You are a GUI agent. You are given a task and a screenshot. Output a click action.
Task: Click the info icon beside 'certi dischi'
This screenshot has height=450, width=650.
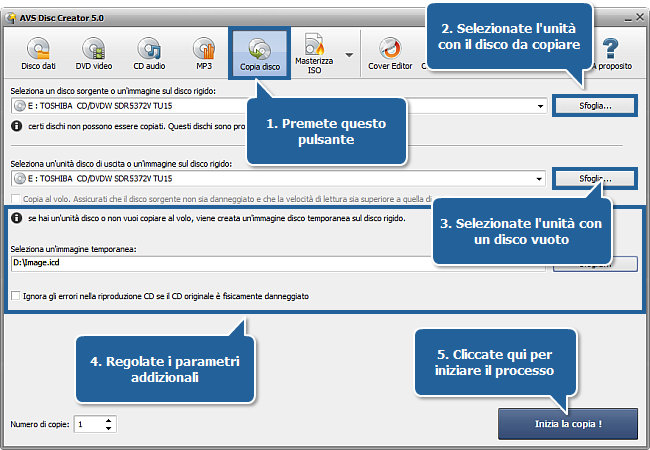click(17, 126)
